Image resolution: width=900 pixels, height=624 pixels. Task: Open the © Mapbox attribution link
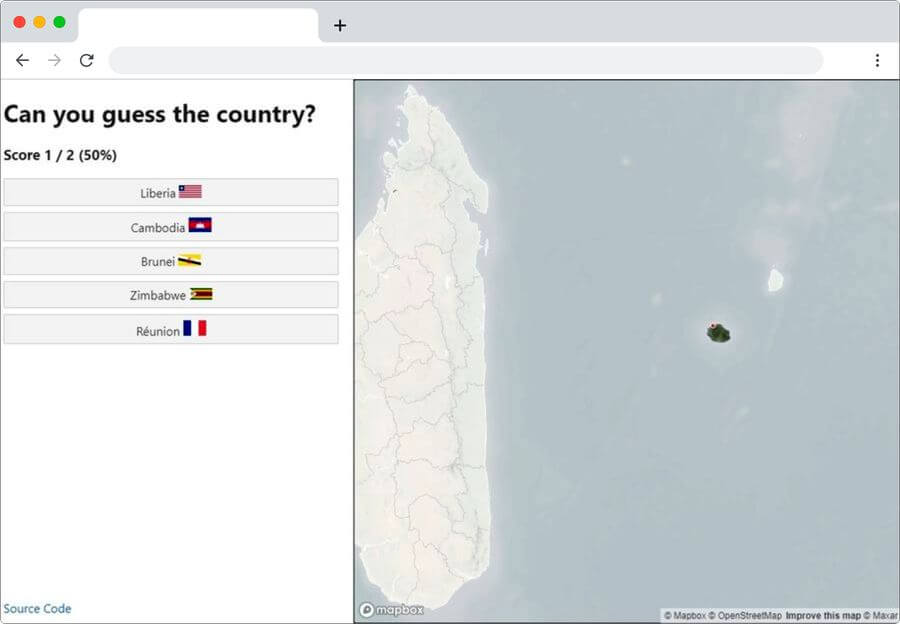684,615
